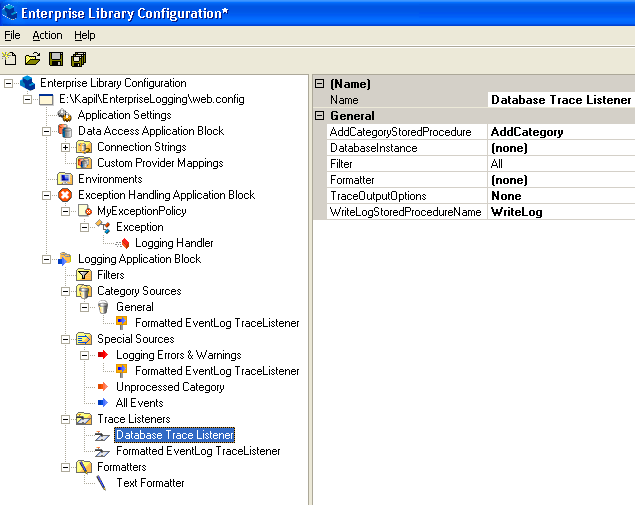Screen dimensions: 635x512
Task: Expand the Connection Strings node
Action: 65,147
